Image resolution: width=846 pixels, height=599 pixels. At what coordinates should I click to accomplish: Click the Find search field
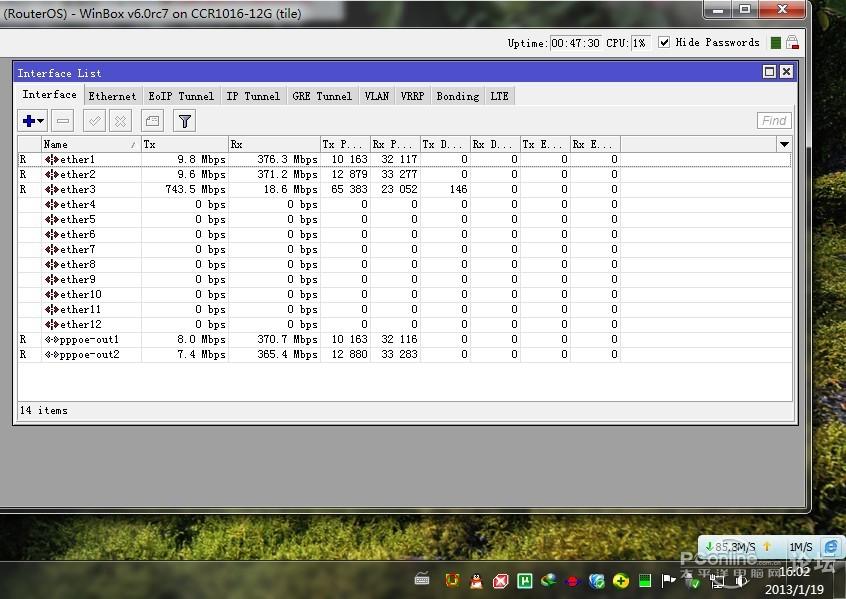tap(774, 120)
